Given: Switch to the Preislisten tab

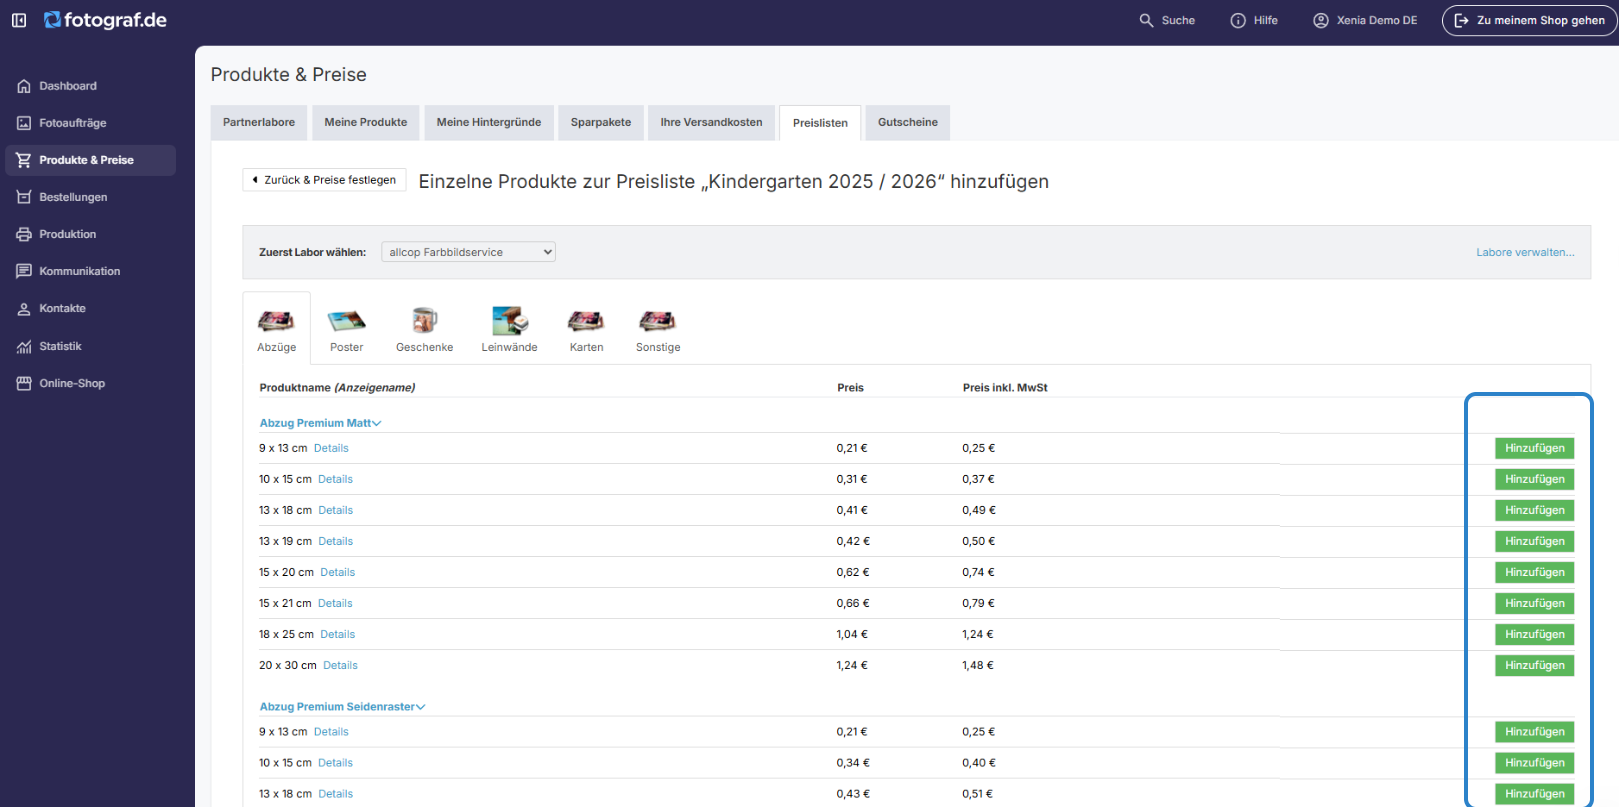Looking at the screenshot, I should [820, 123].
